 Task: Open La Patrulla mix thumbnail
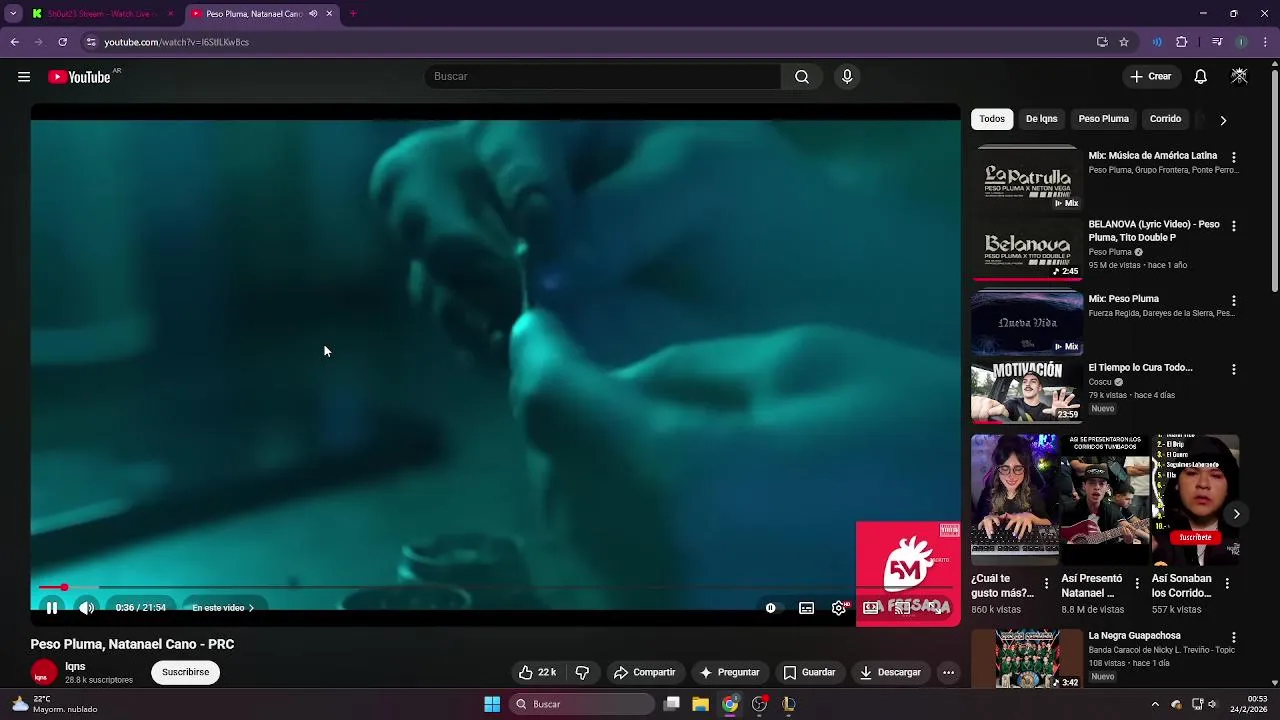point(1027,178)
